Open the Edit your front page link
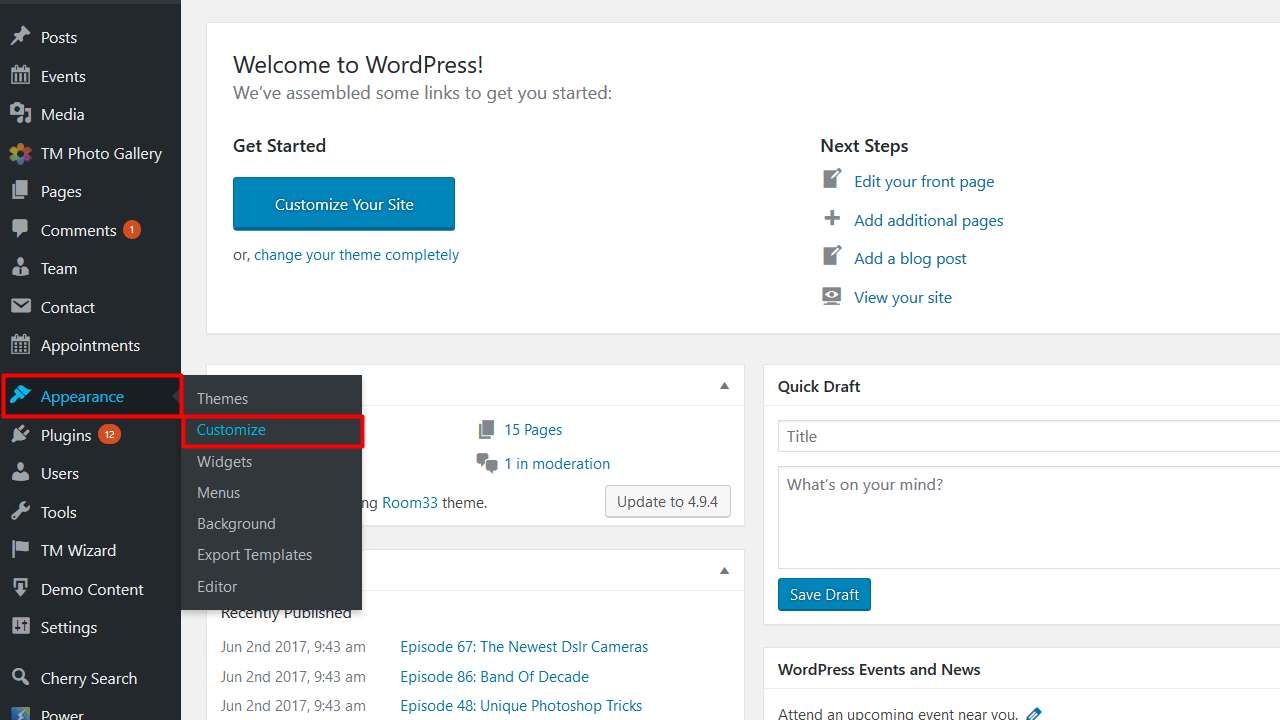 point(923,182)
